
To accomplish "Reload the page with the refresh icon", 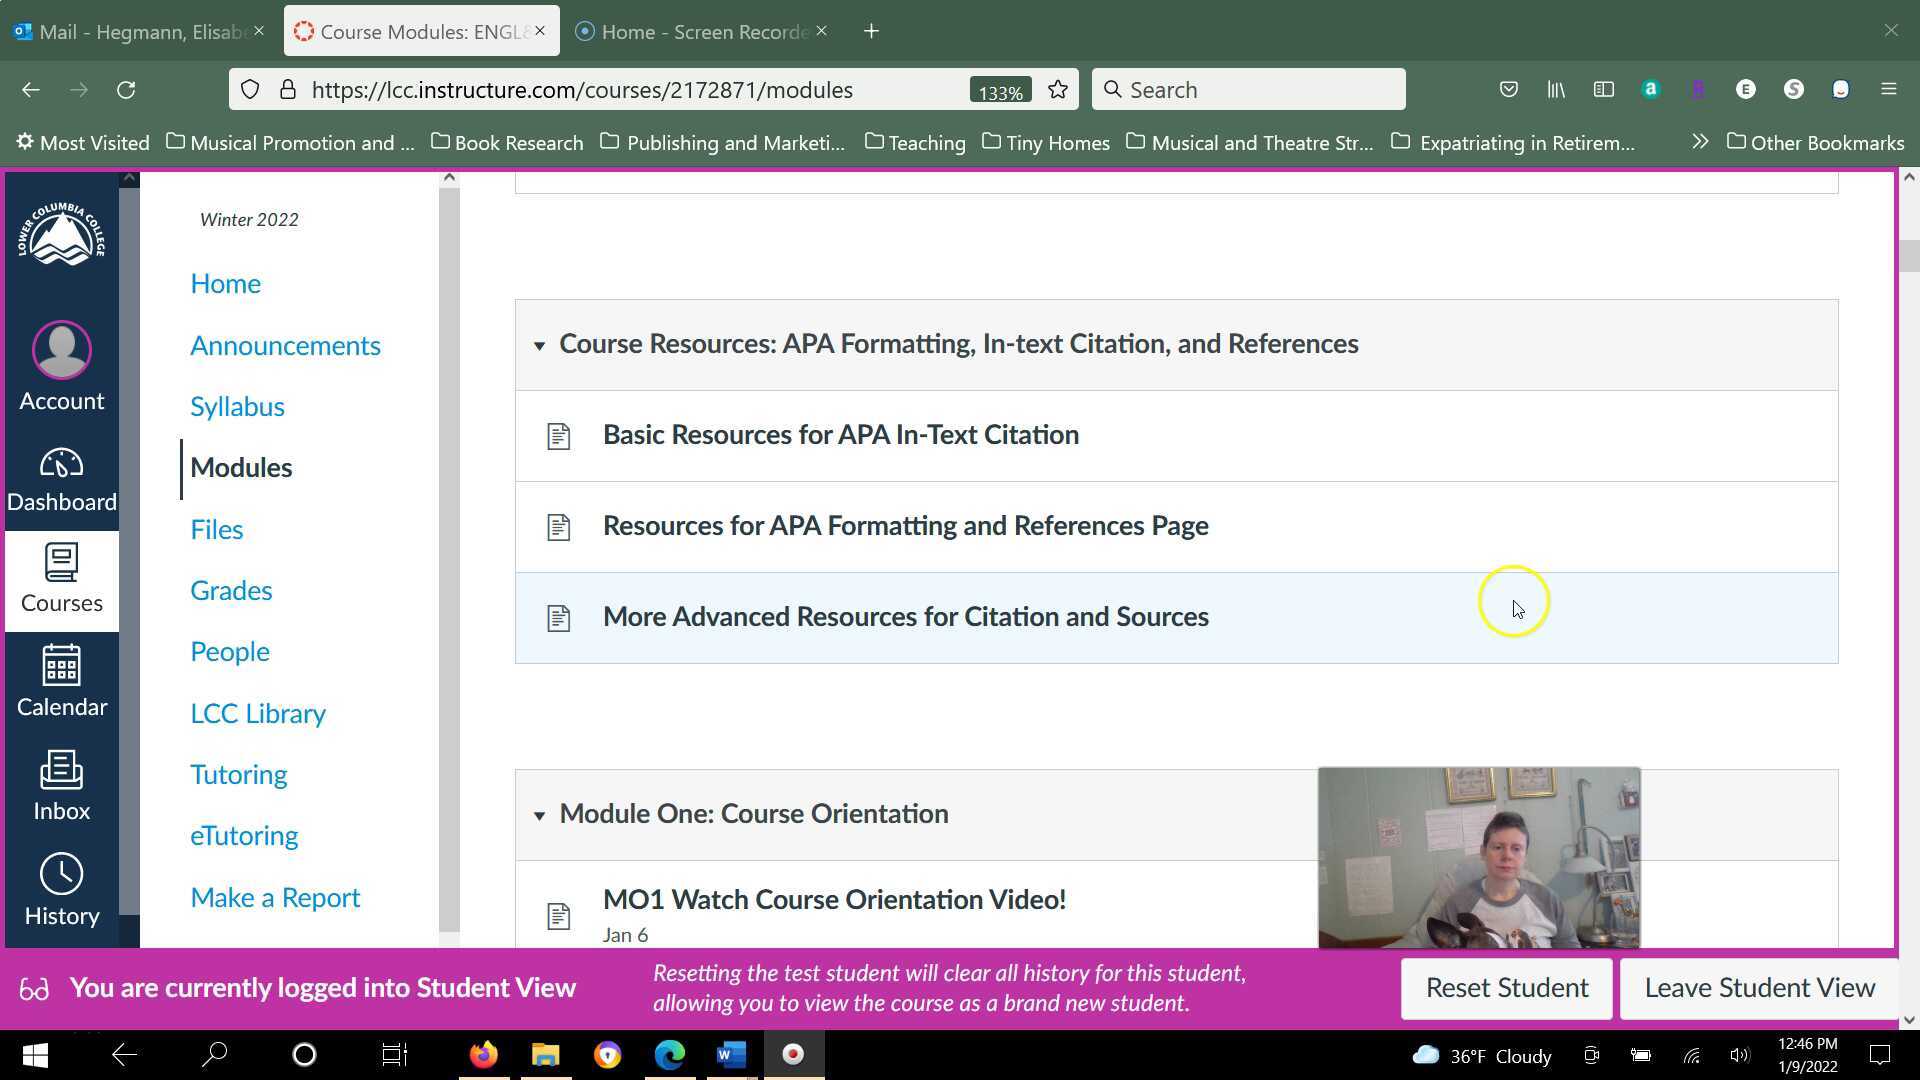I will [126, 89].
